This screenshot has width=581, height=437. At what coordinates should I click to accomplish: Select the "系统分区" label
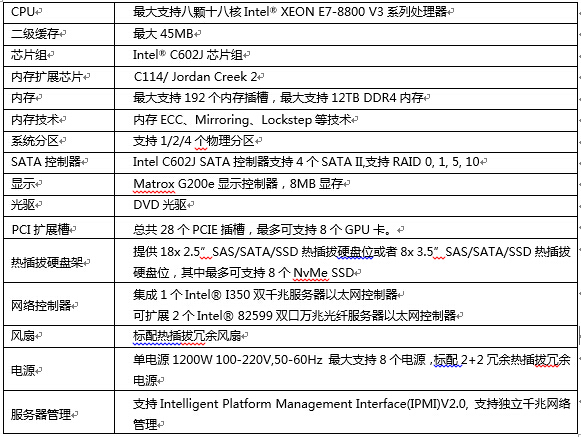point(35,141)
